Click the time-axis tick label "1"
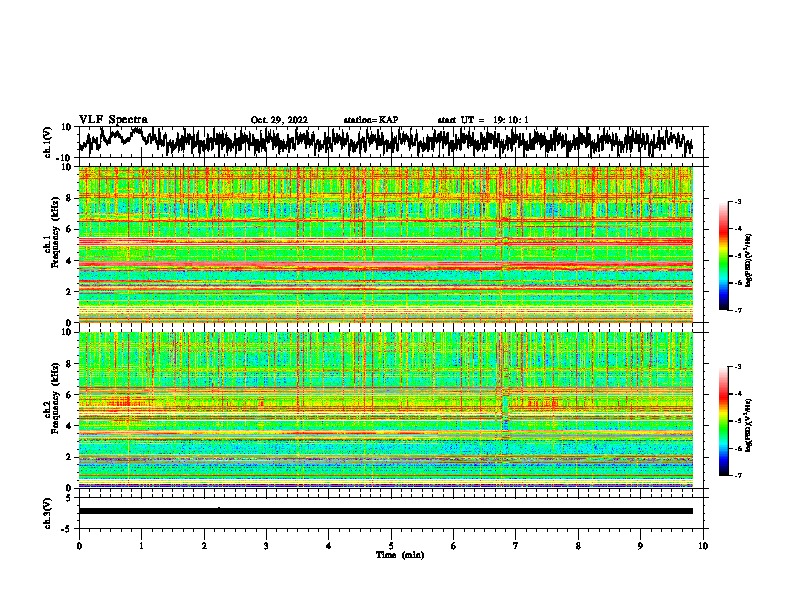 click(x=141, y=546)
